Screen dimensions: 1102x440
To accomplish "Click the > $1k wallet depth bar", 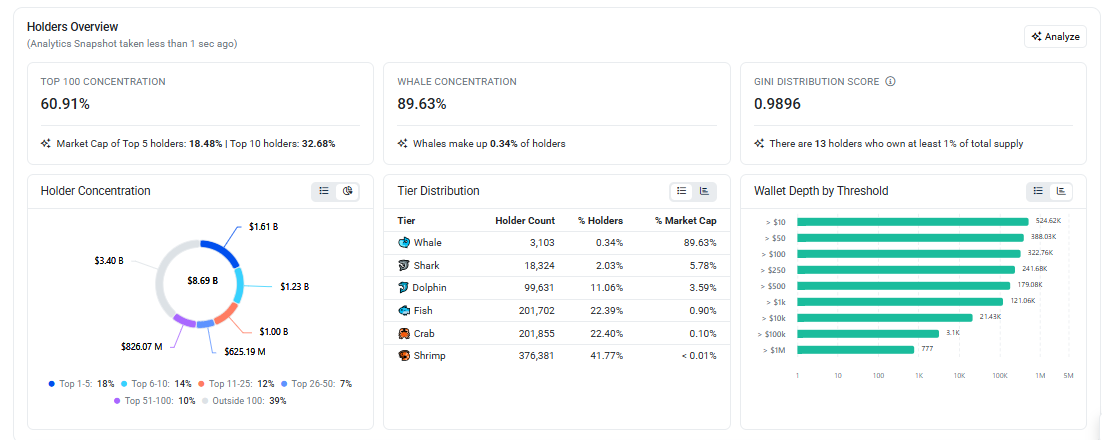I will (x=900, y=302).
